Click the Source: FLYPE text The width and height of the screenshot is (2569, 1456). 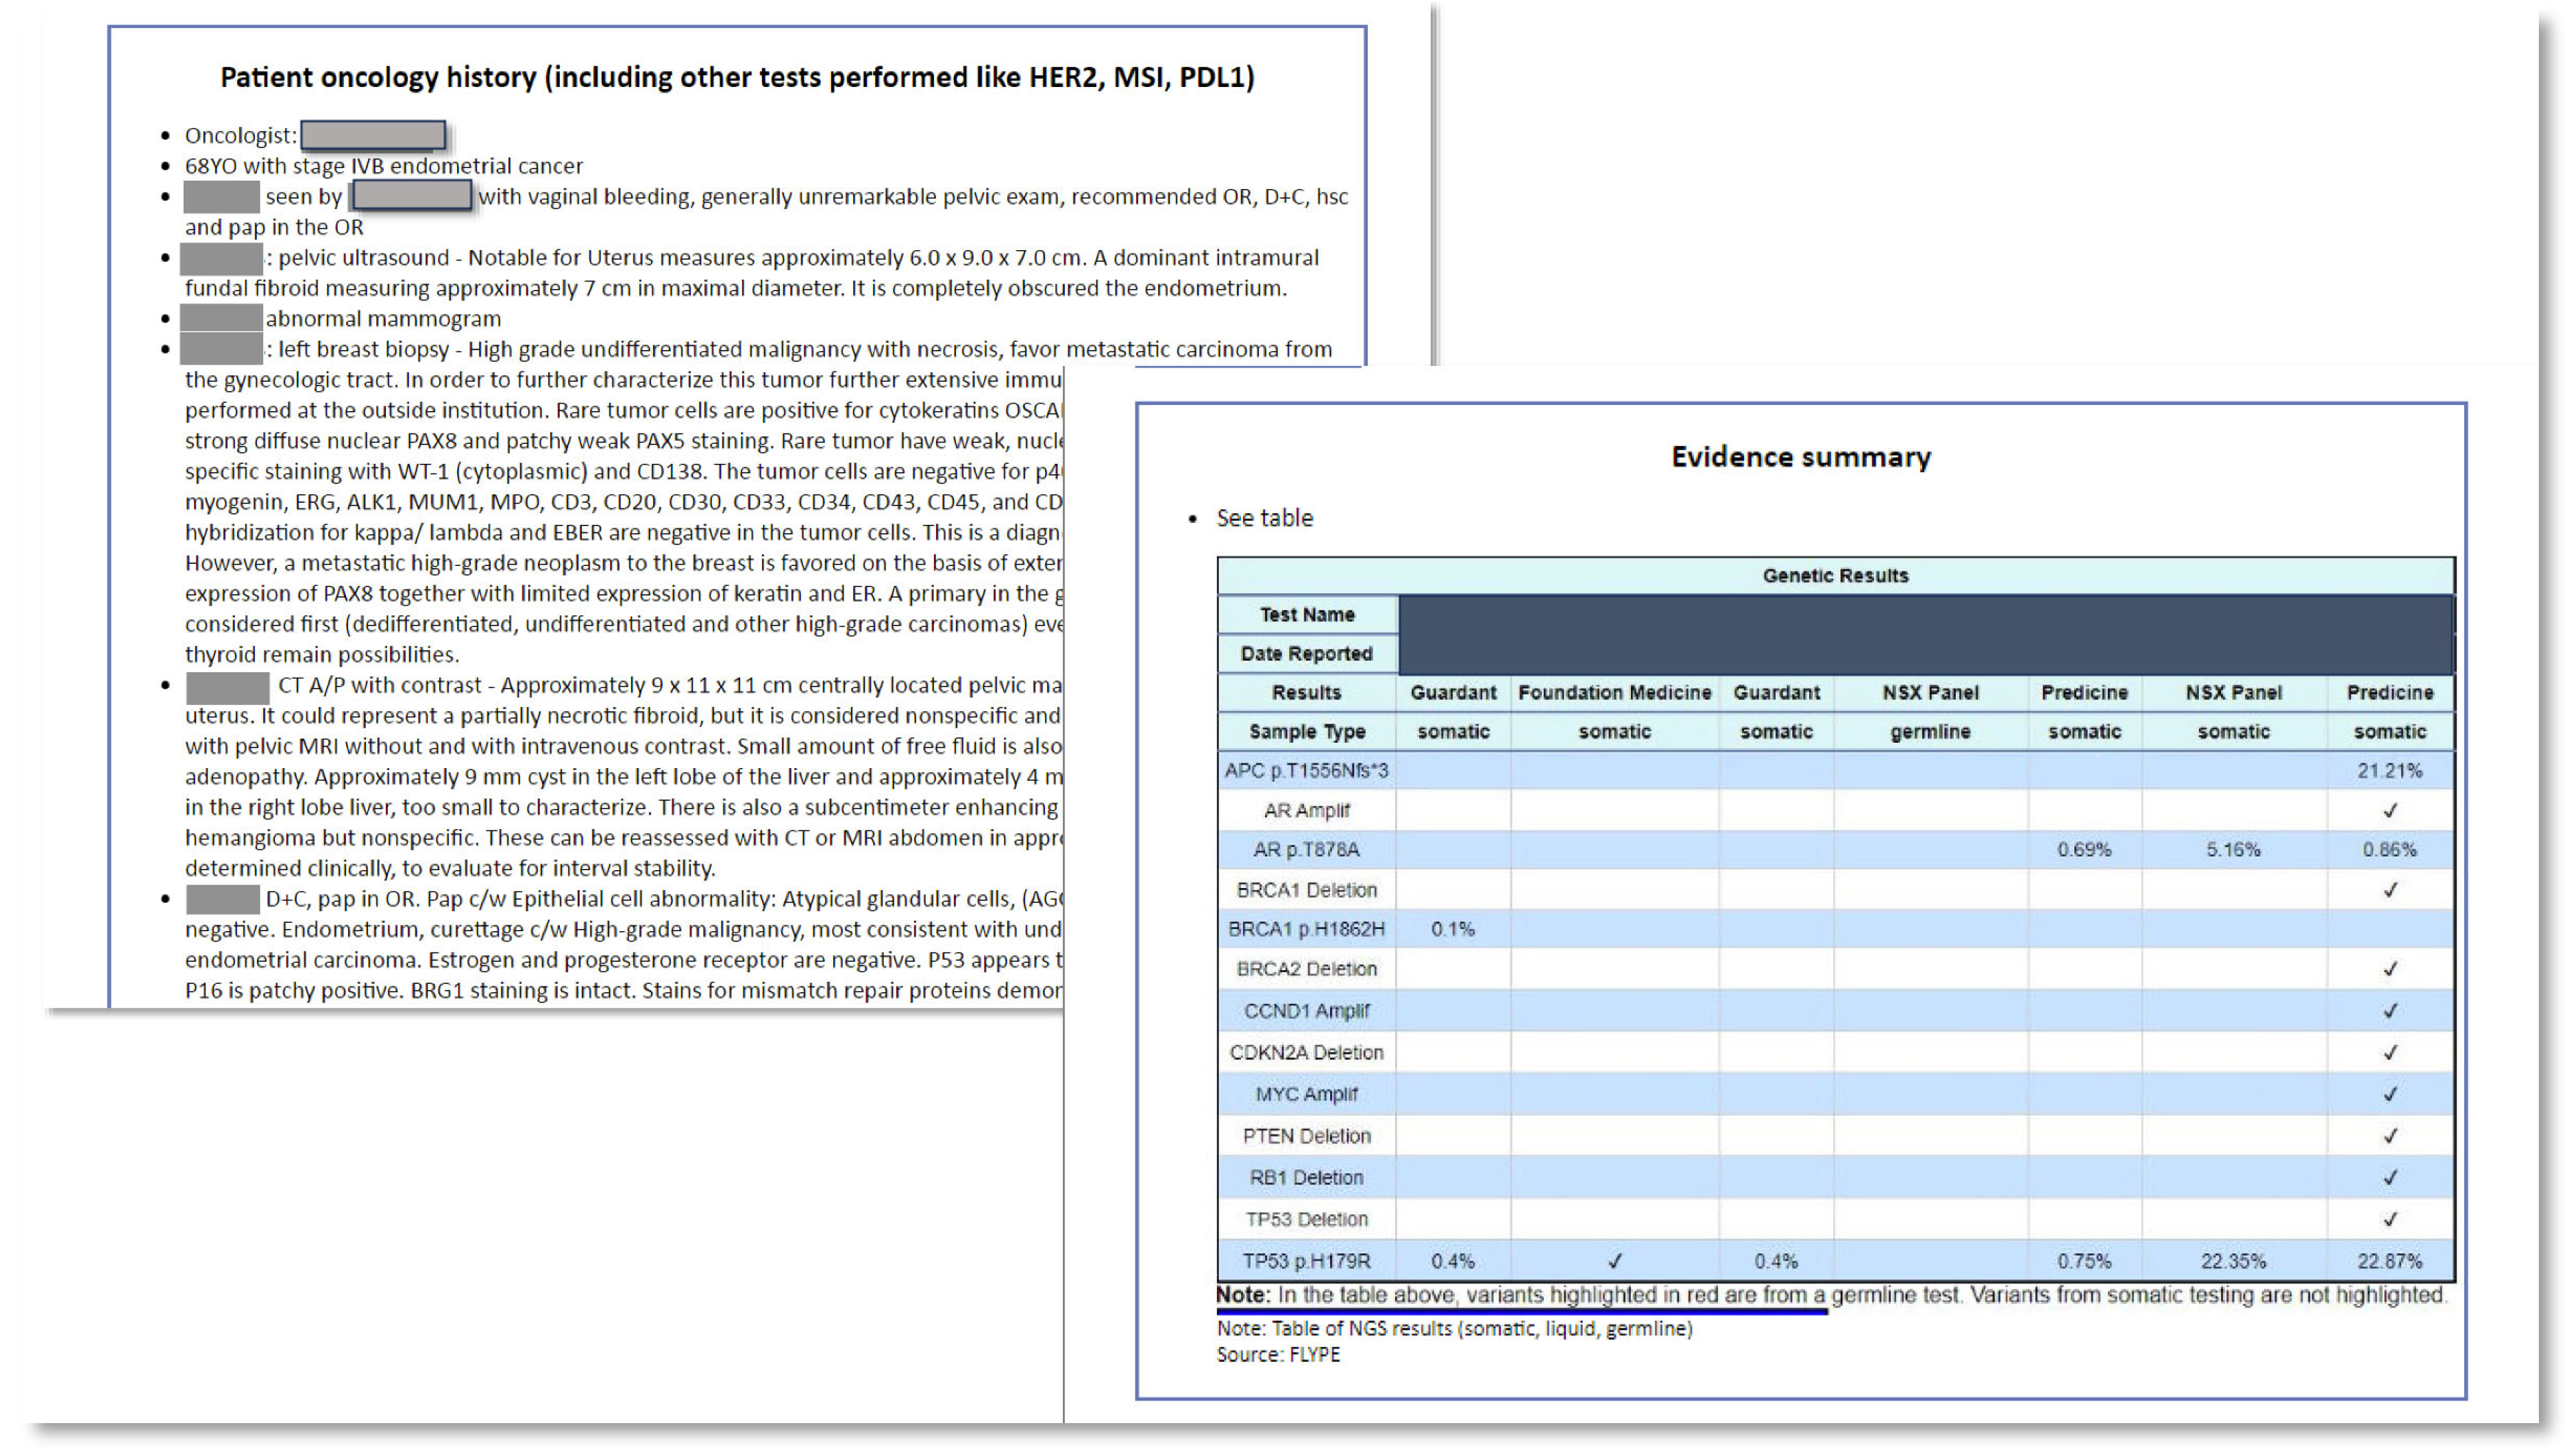pos(1278,1355)
